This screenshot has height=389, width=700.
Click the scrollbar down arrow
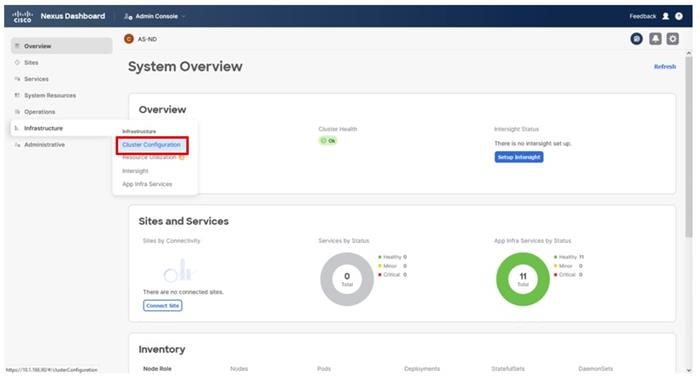tap(688, 370)
